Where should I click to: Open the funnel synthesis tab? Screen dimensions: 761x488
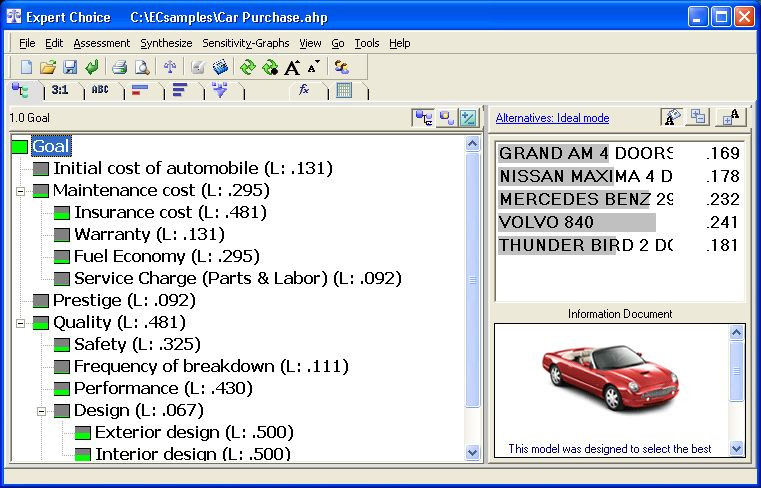pyautogui.click(x=220, y=90)
